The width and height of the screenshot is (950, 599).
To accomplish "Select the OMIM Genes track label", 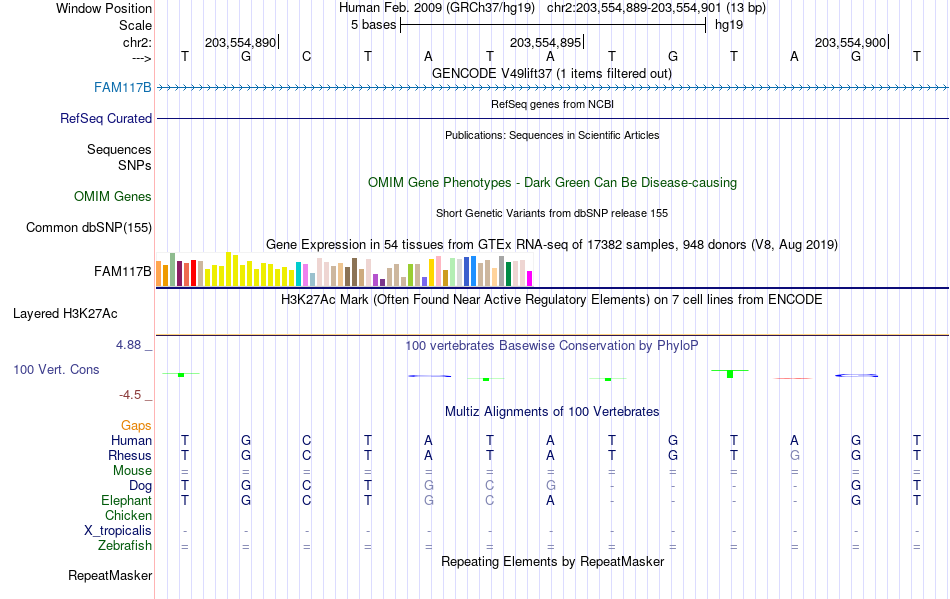I will pyautogui.click(x=112, y=197).
